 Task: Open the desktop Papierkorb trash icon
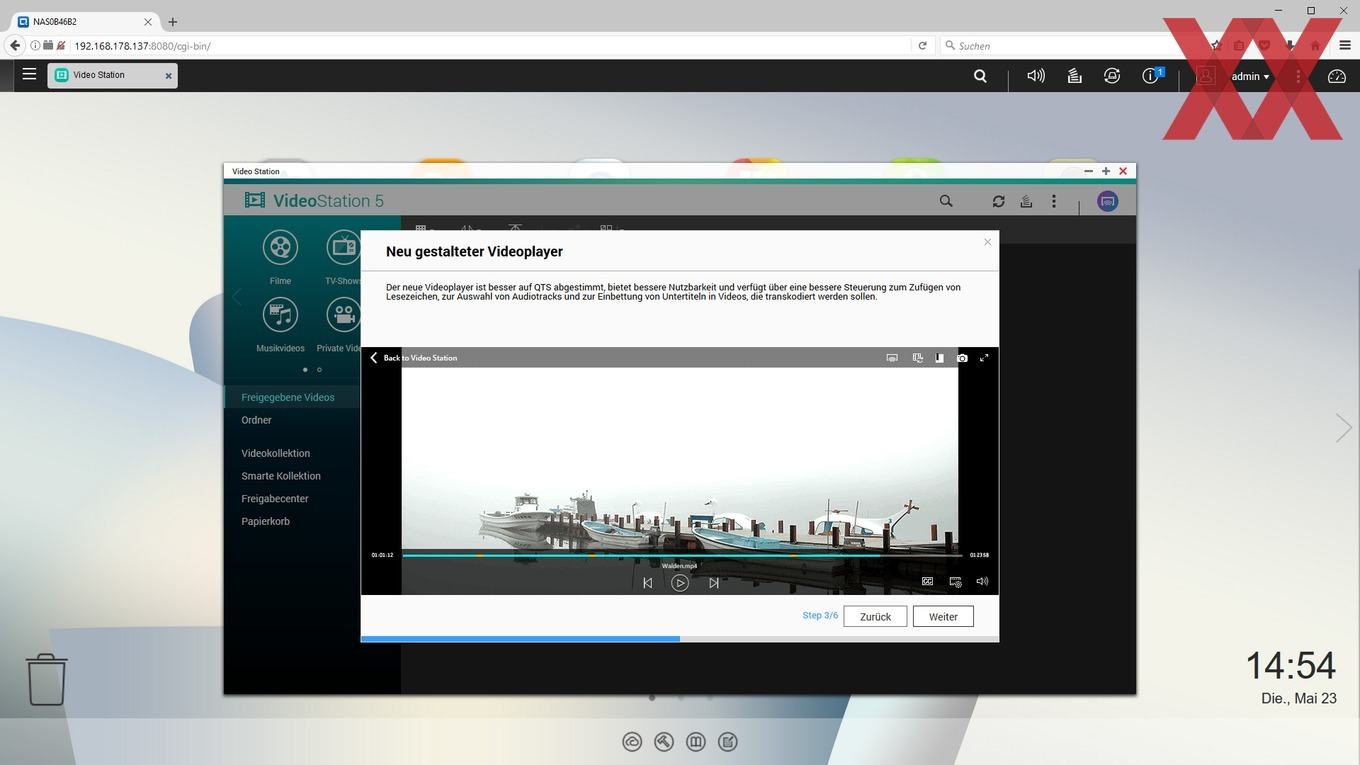(46, 679)
